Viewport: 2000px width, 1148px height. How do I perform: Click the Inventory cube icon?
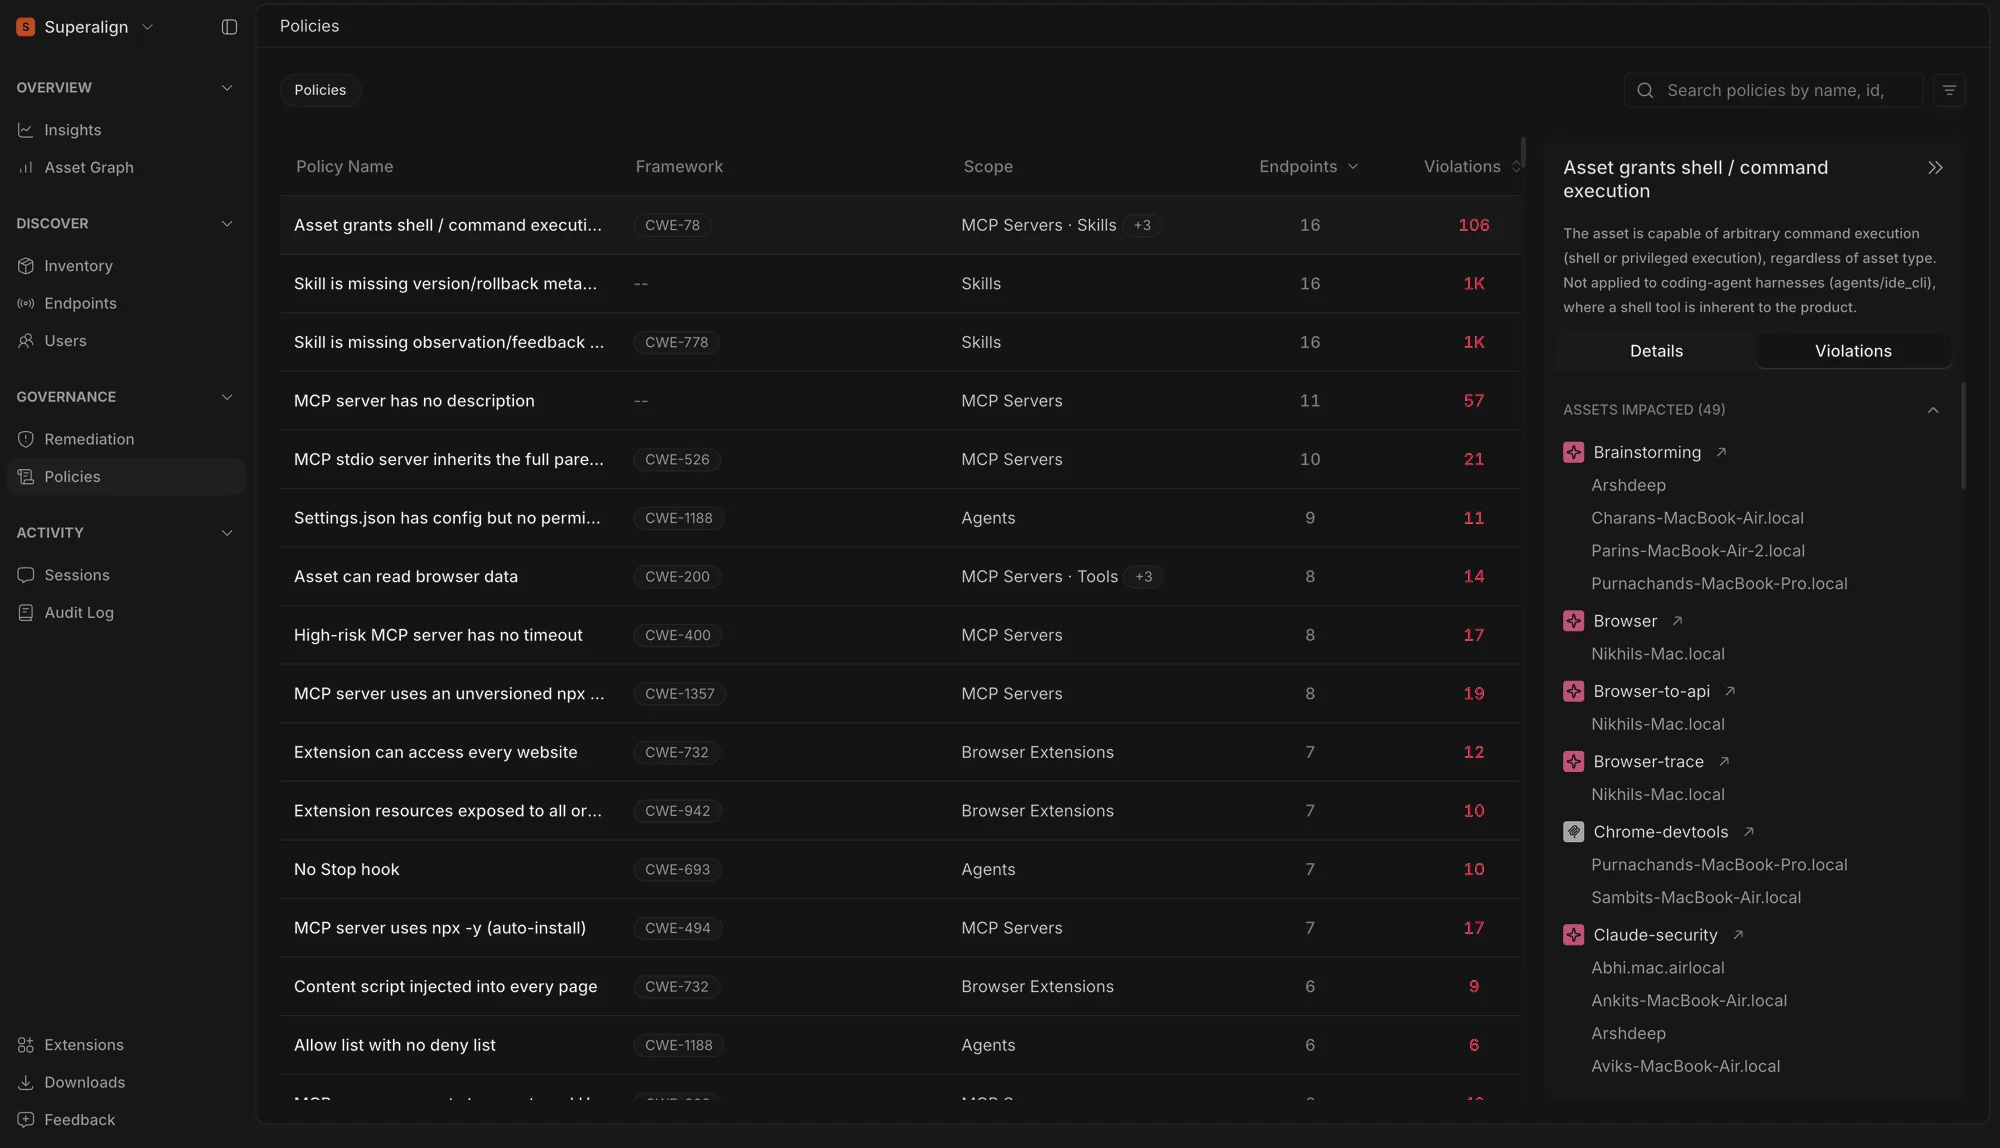(x=26, y=266)
